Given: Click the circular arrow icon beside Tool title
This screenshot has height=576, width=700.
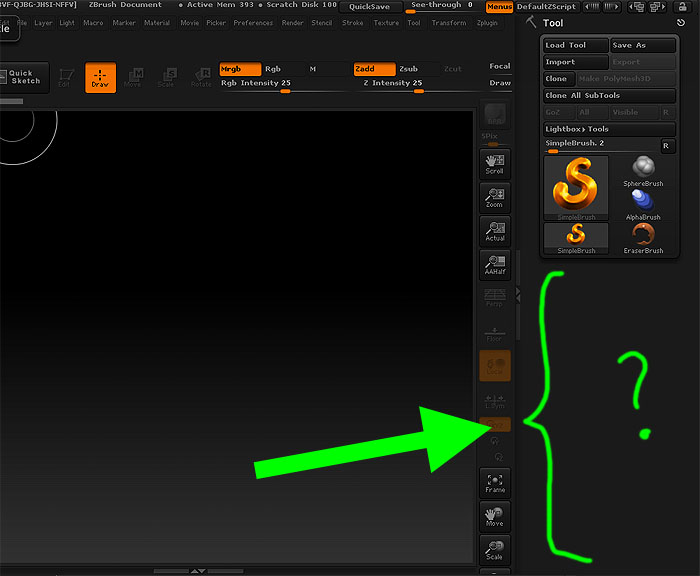Looking at the screenshot, I should point(680,22).
